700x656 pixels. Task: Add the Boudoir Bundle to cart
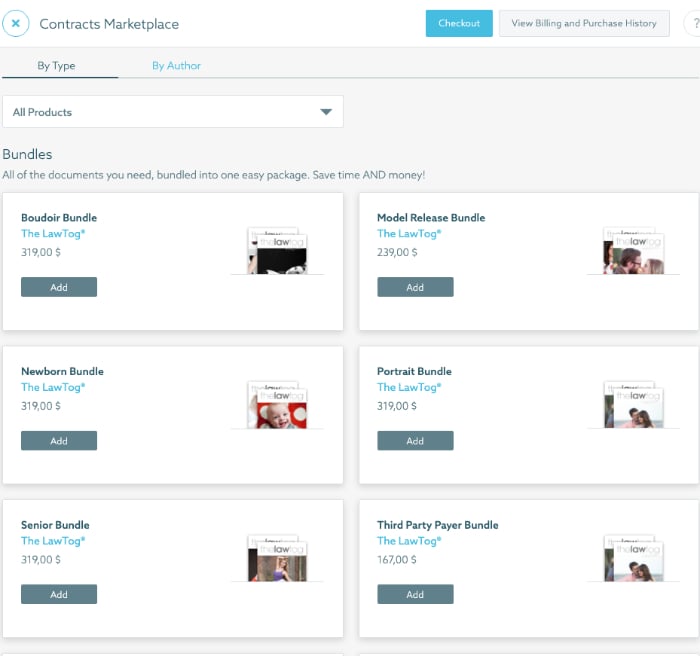coord(59,287)
